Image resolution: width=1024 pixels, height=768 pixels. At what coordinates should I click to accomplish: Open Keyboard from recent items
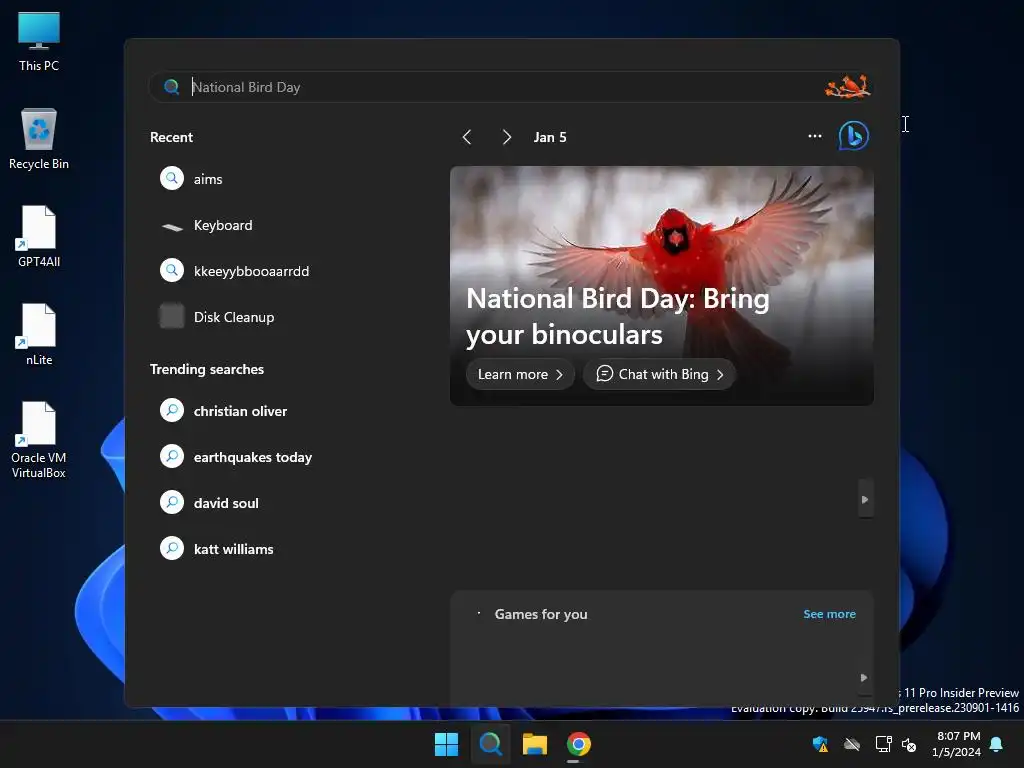tap(223, 225)
